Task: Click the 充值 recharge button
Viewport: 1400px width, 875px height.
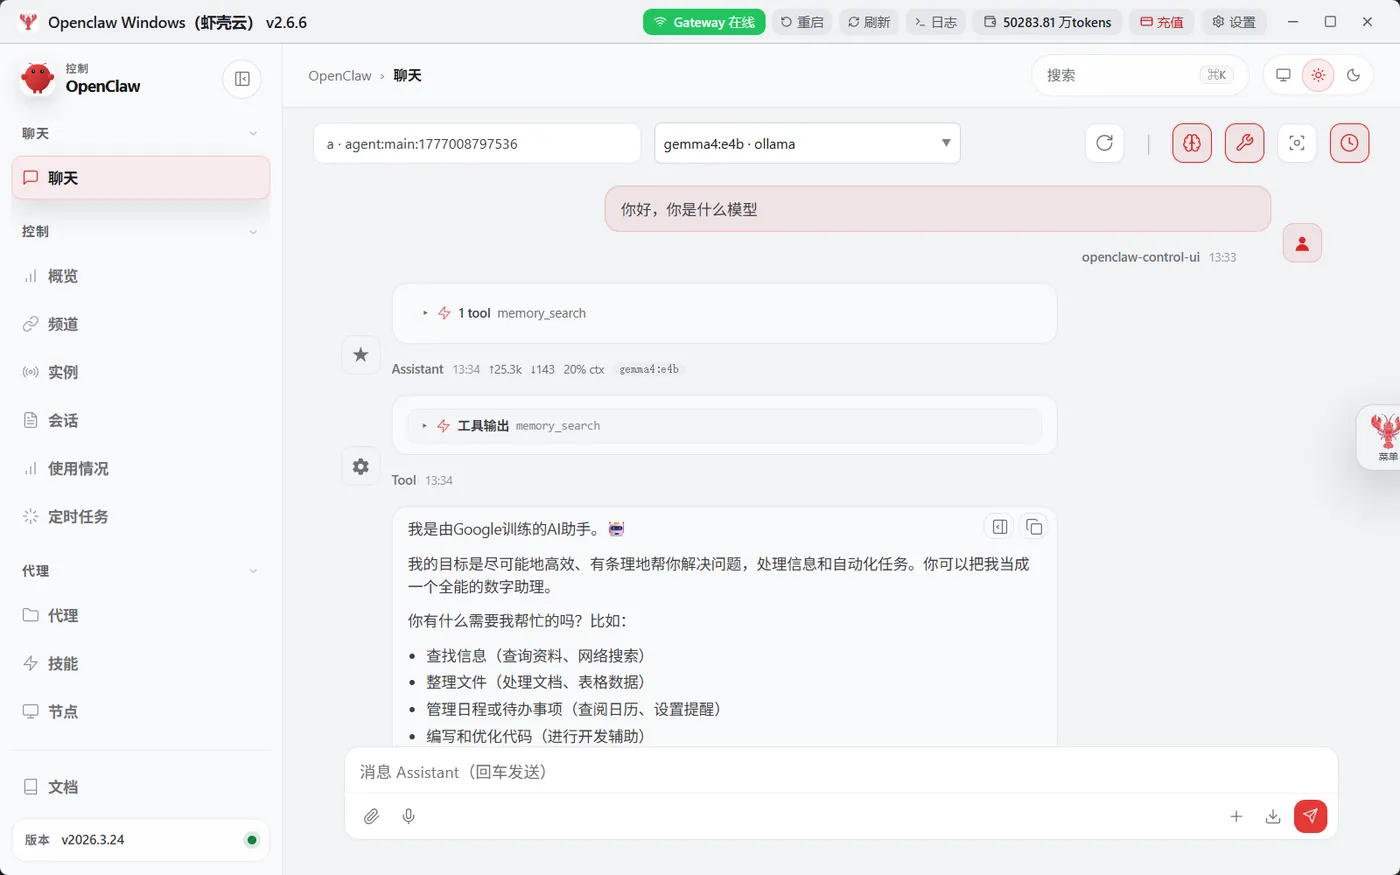Action: click(1162, 22)
